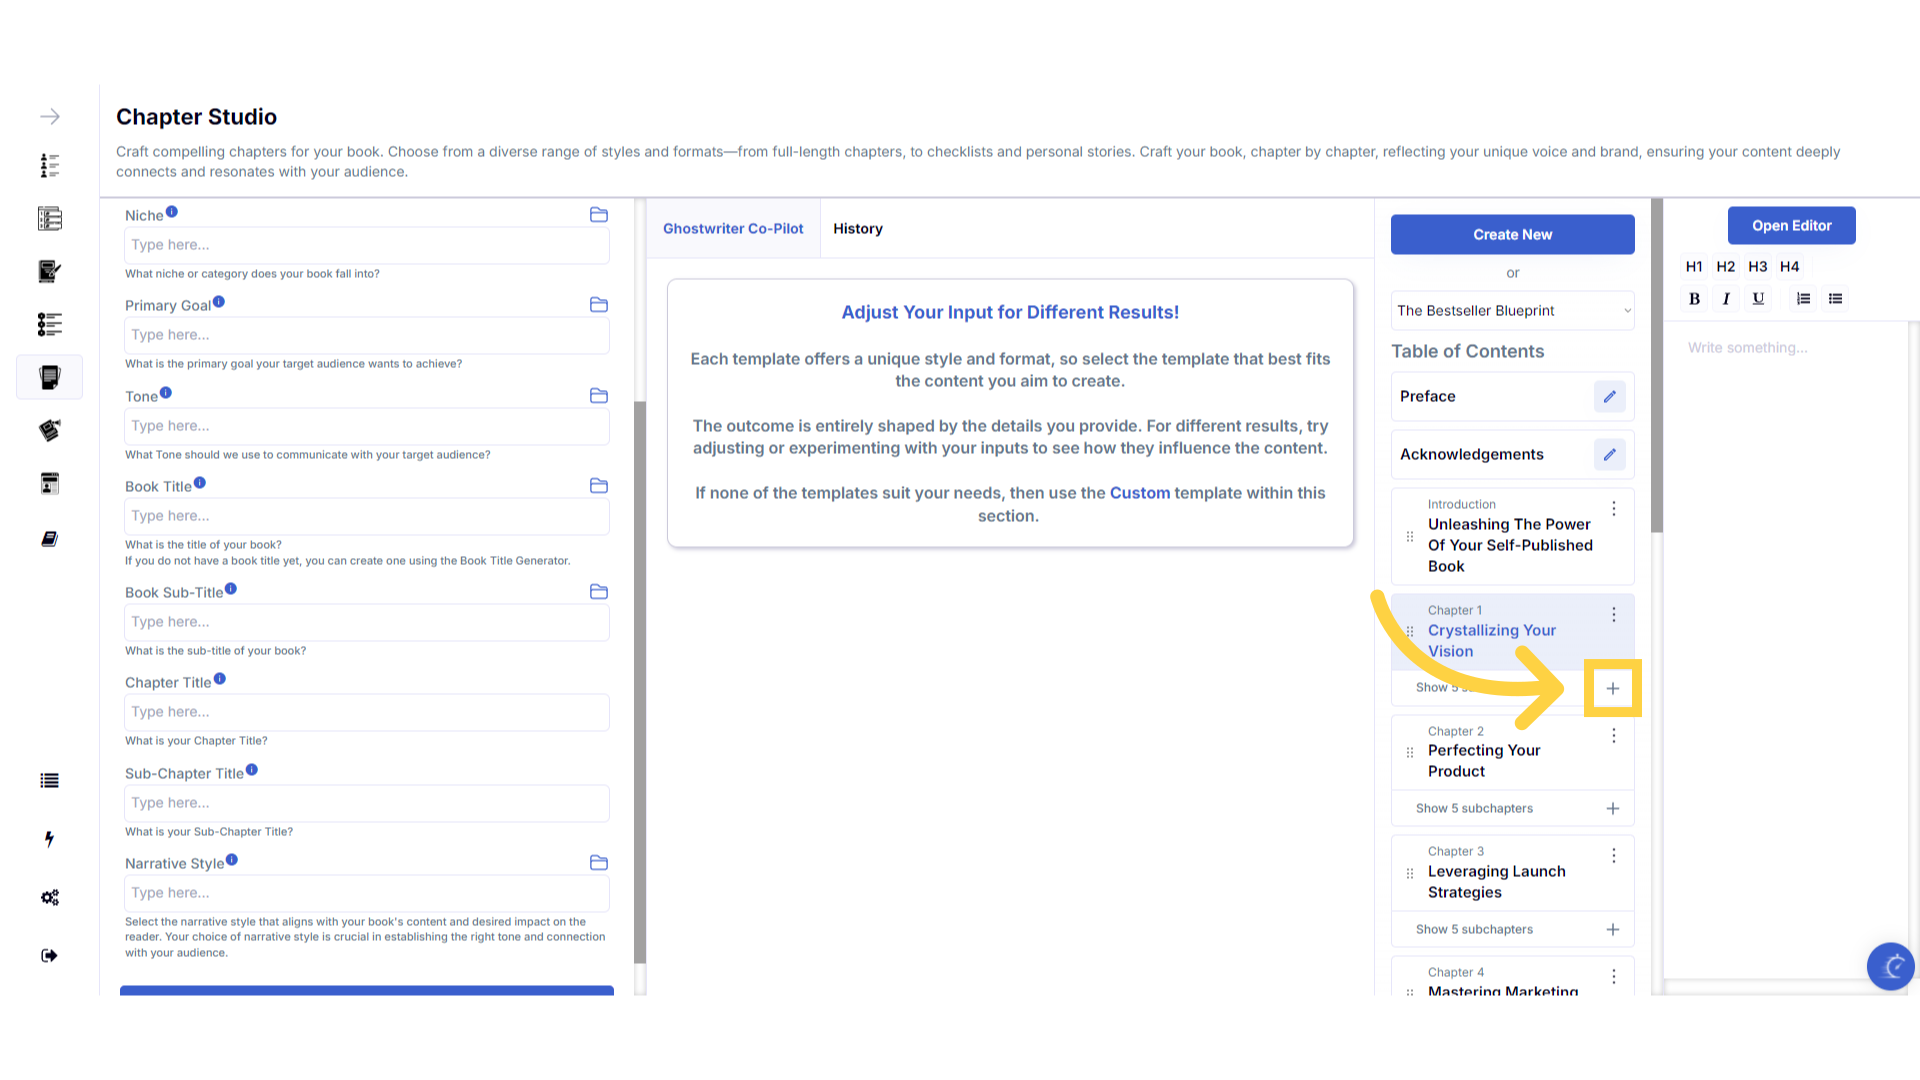Toggle bold formatting in editor
Viewport: 1920px width, 1080px height.
click(1694, 299)
